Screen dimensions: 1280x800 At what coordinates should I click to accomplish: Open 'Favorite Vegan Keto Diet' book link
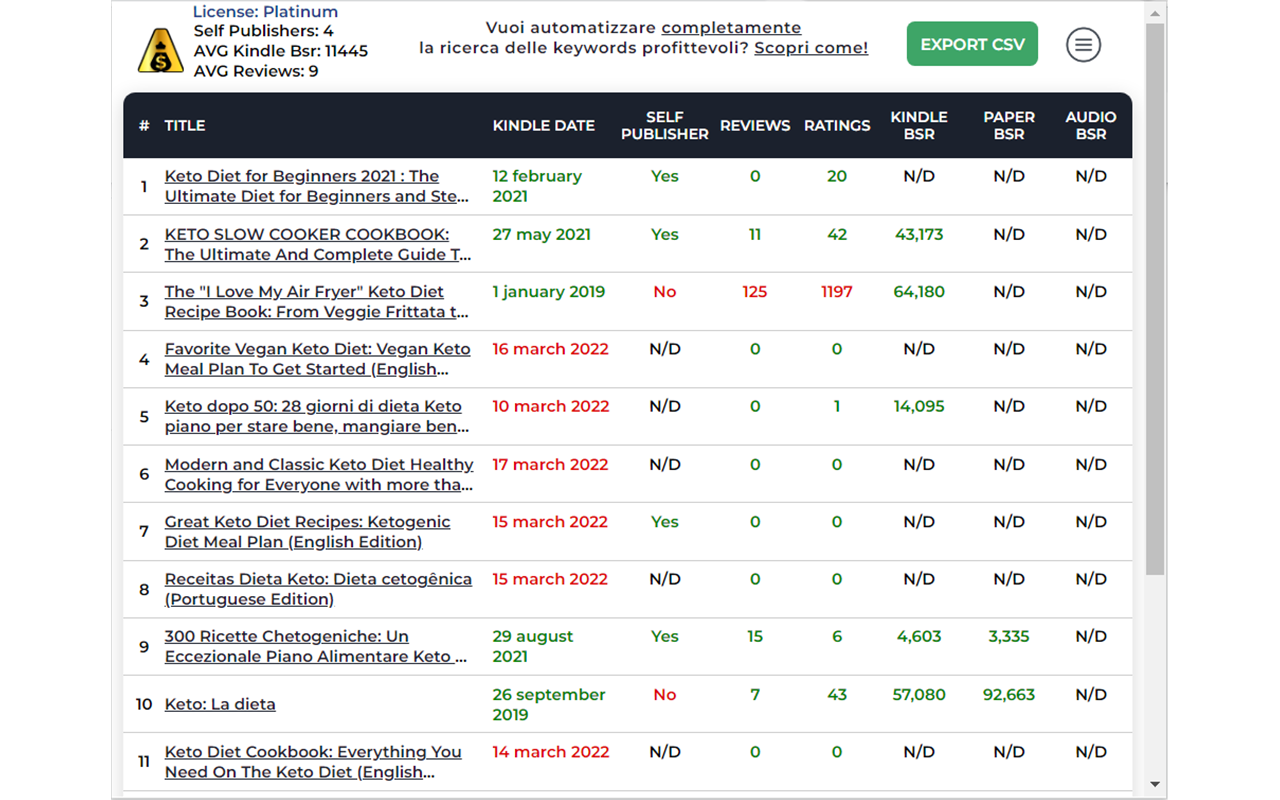(x=317, y=359)
